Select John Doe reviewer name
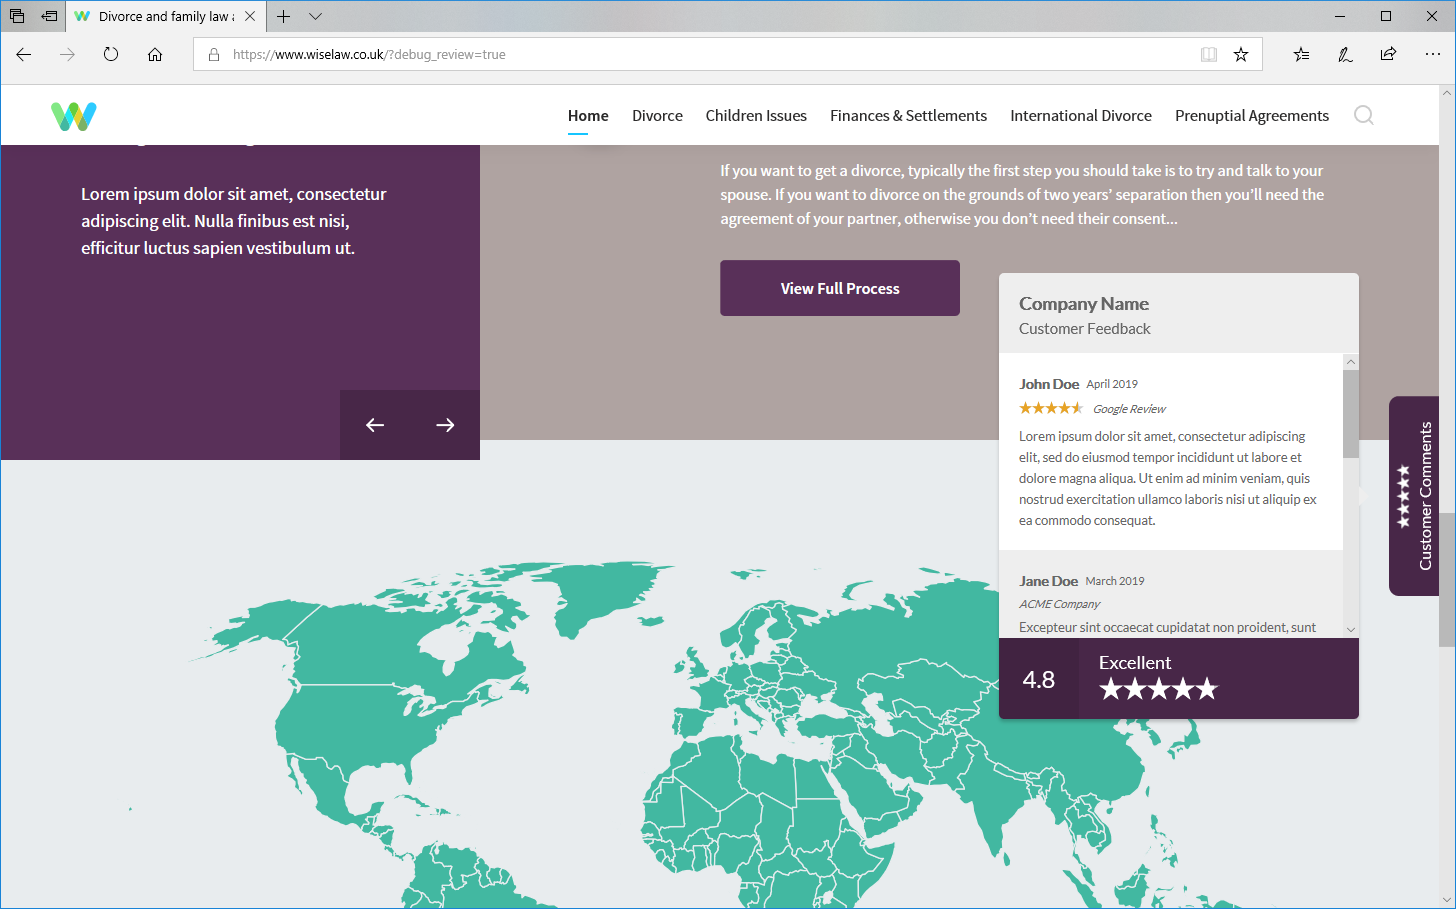This screenshot has width=1456, height=909. [1049, 384]
